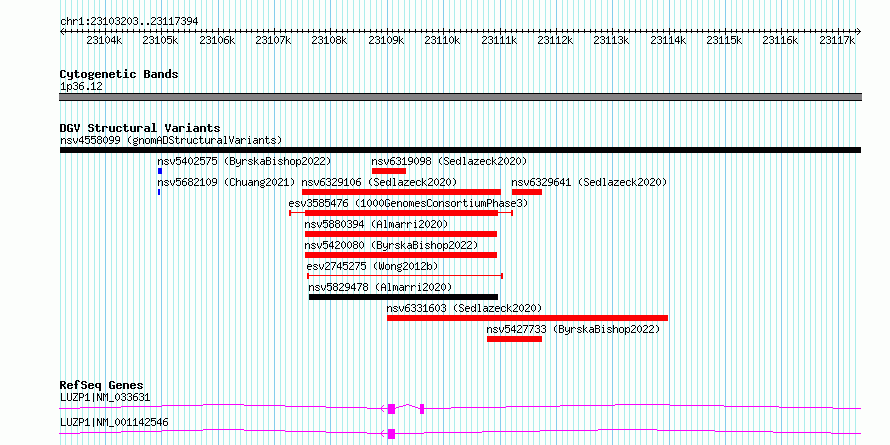Click the 23117k ruler tick label
This screenshot has width=890, height=445.
(837, 40)
